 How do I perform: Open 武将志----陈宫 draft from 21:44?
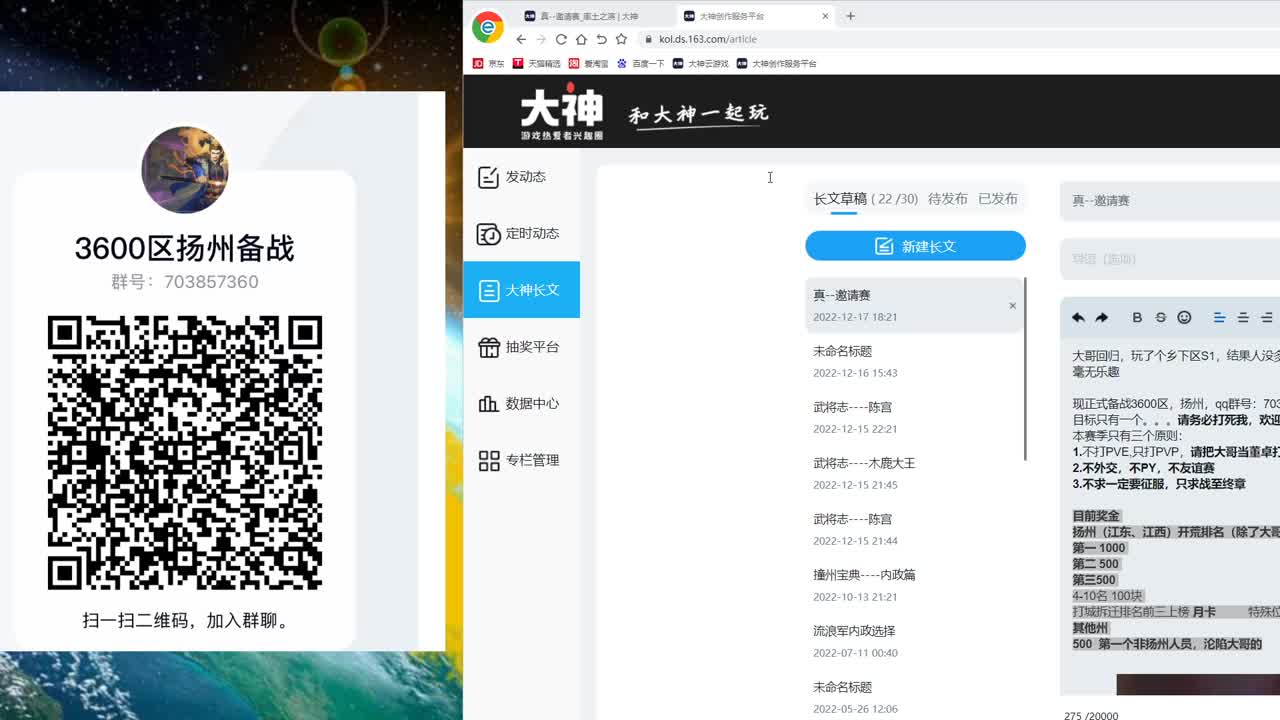[915, 529]
